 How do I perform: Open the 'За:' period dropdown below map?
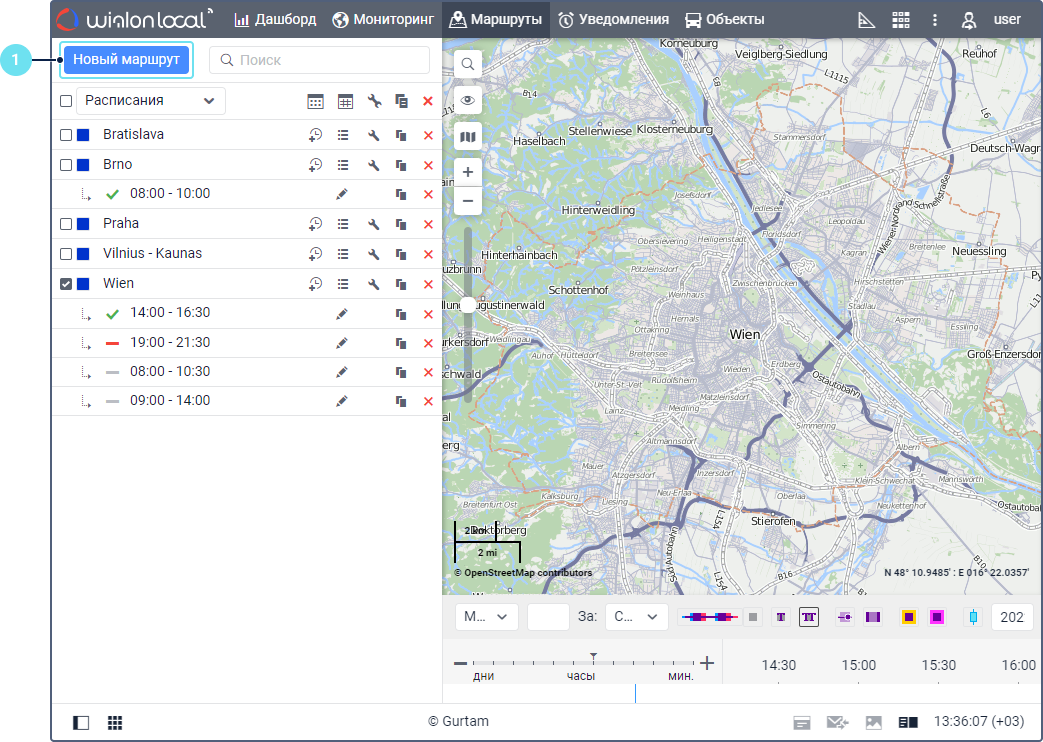pyautogui.click(x=636, y=617)
